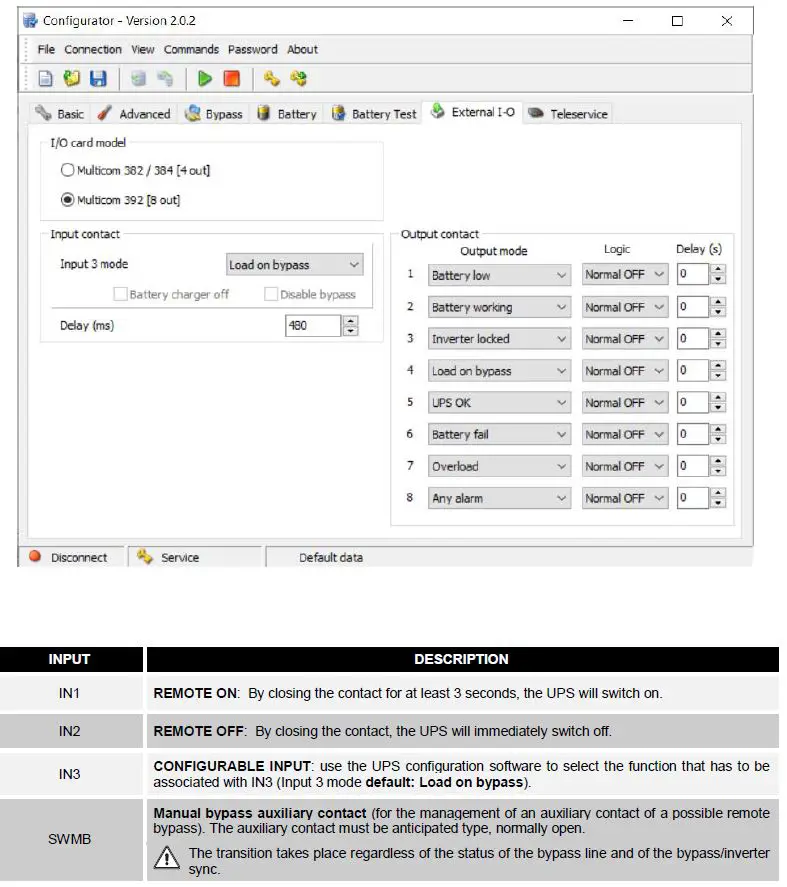This screenshot has width=787, height=887.
Task: Click the green Play start icon
Action: click(x=205, y=79)
